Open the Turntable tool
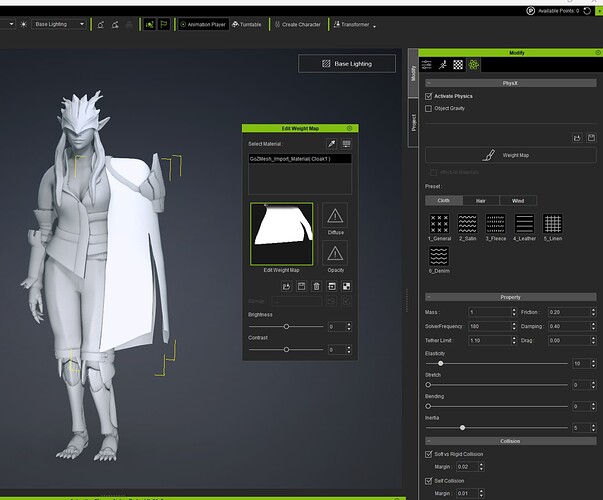Viewport: 603px width, 500px height. [247, 24]
